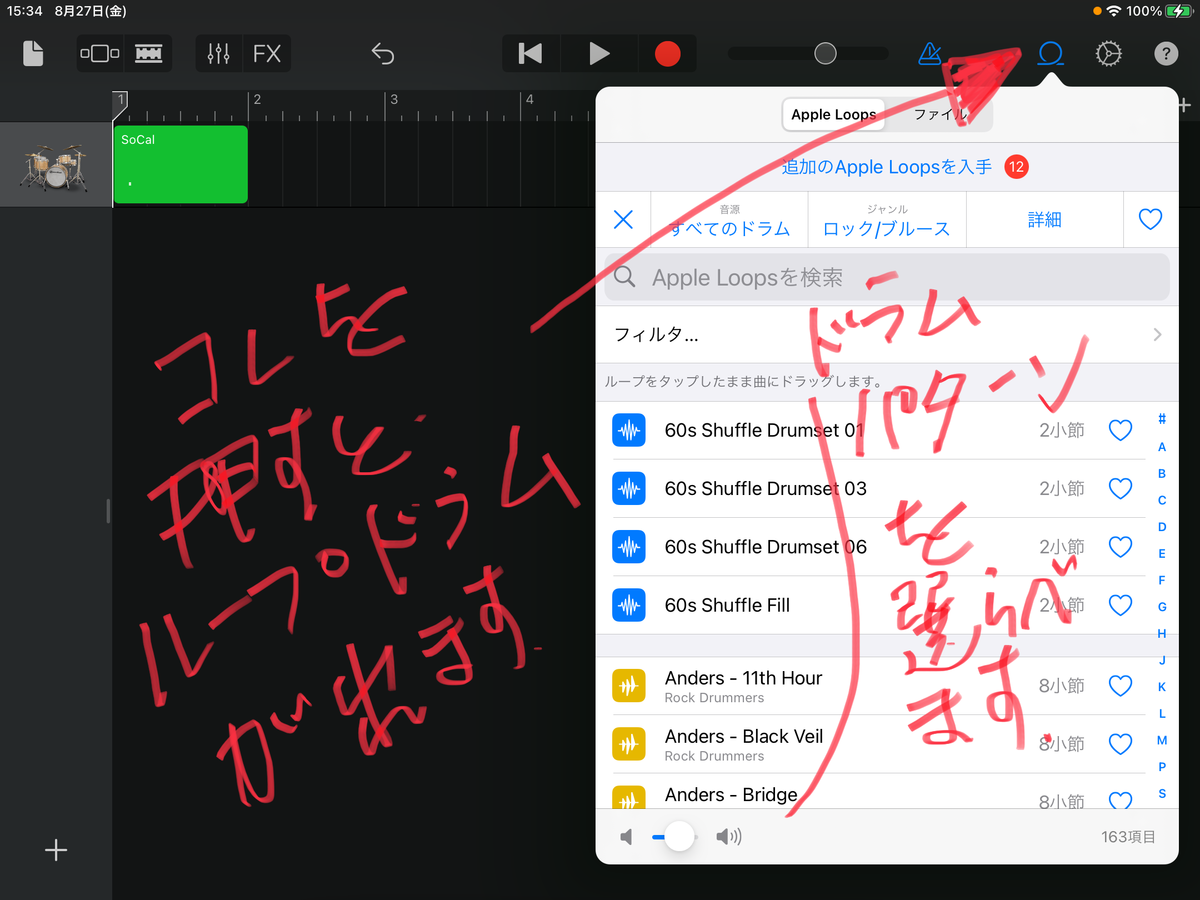Favorite 60s Shuffle Drumset 03
Viewport: 1200px width, 900px height.
click(1120, 489)
